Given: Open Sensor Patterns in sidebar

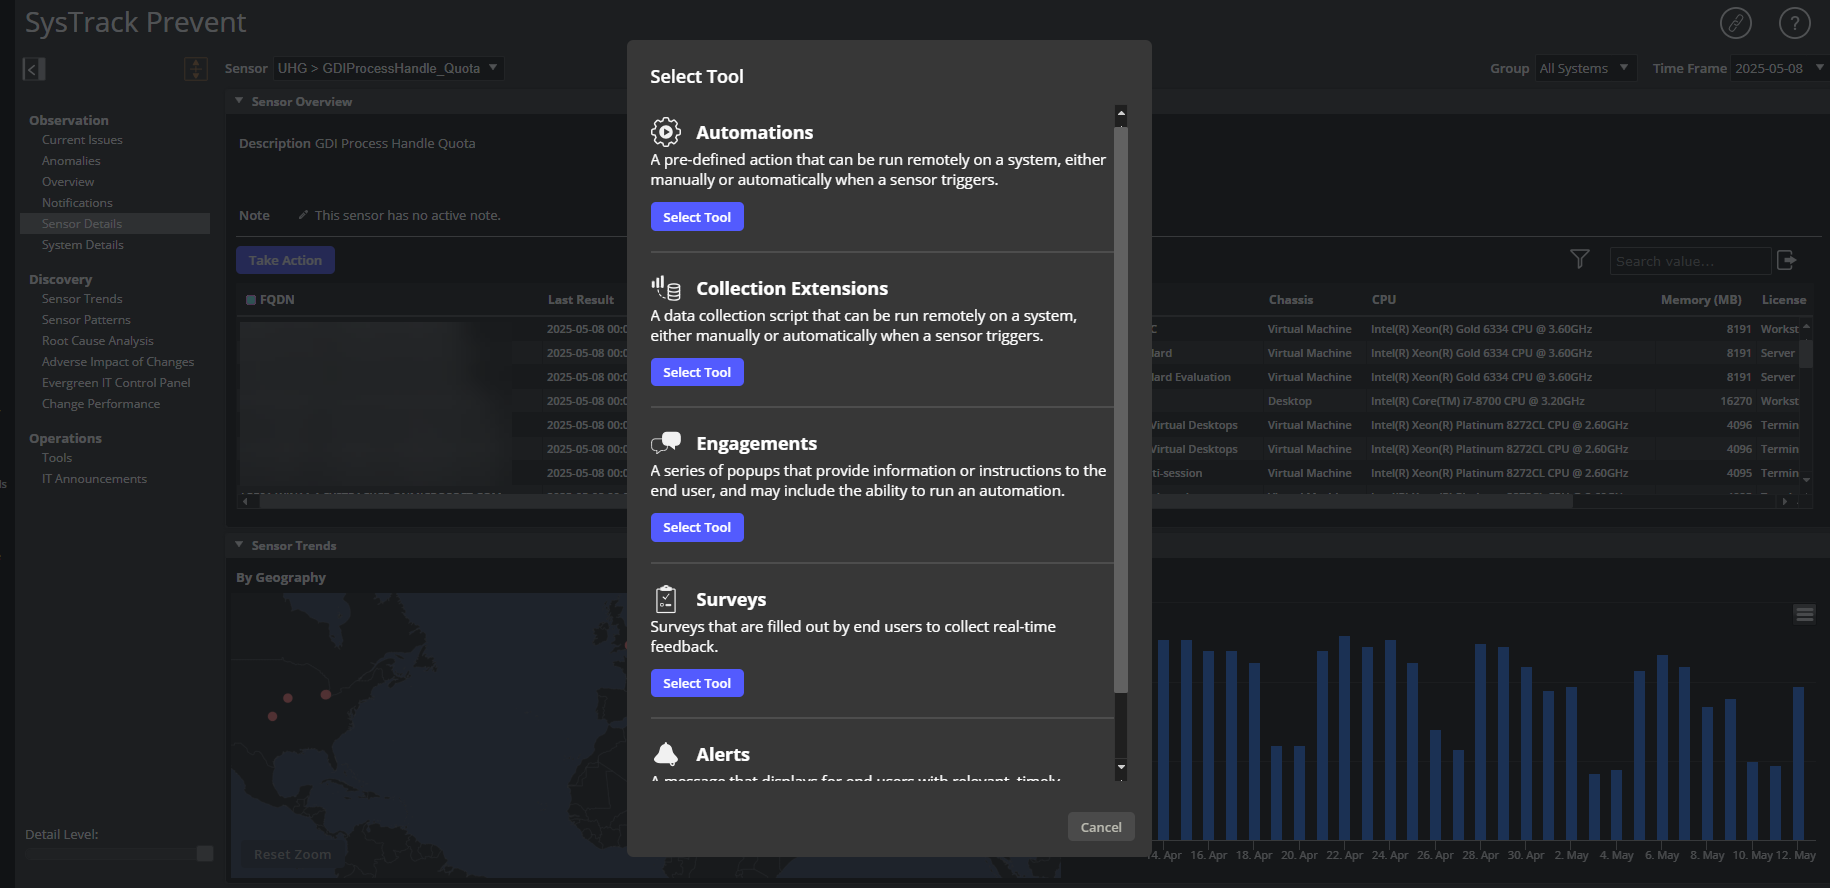Looking at the screenshot, I should point(86,320).
